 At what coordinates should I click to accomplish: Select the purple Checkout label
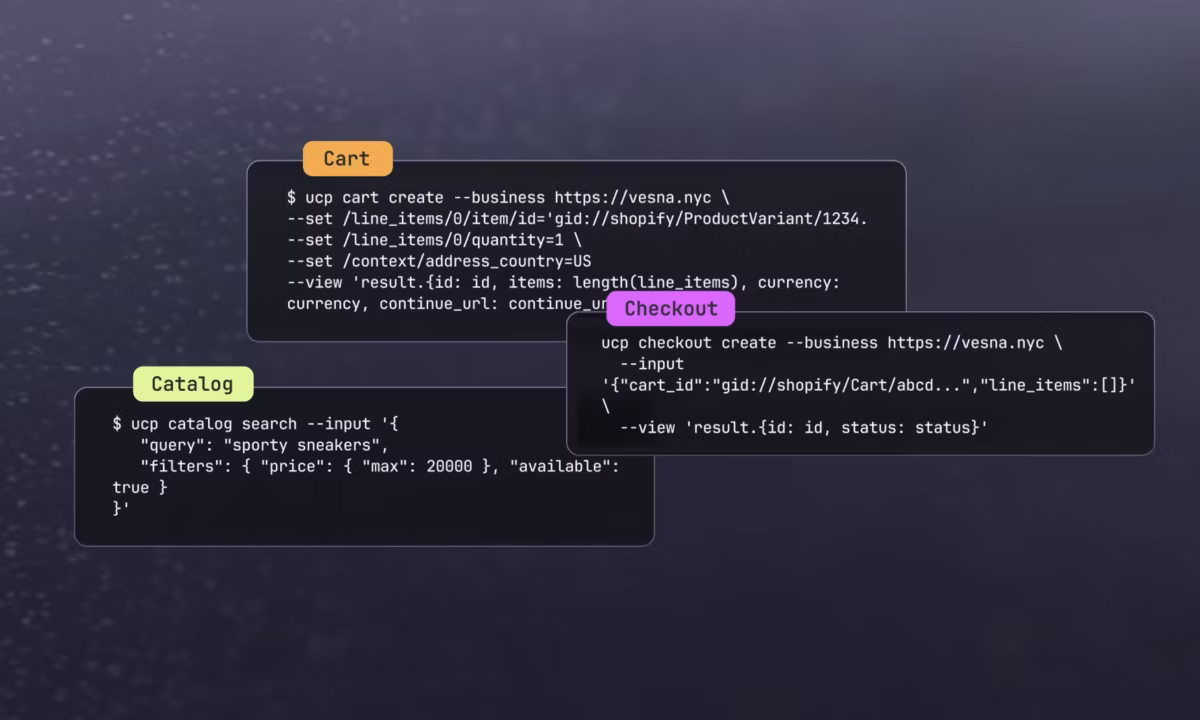[x=670, y=309]
